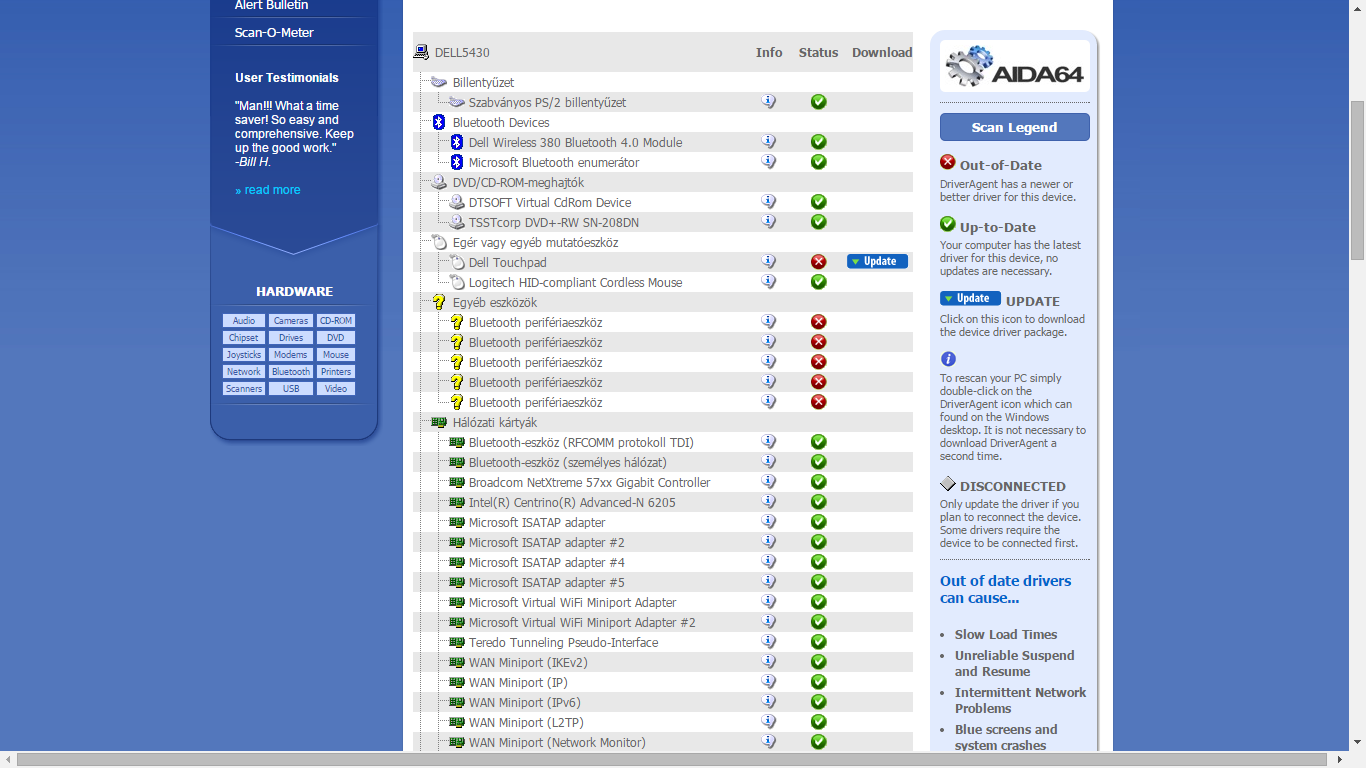
Task: Select Microsoft ISATAP adapter #5 row text
Action: 547,582
